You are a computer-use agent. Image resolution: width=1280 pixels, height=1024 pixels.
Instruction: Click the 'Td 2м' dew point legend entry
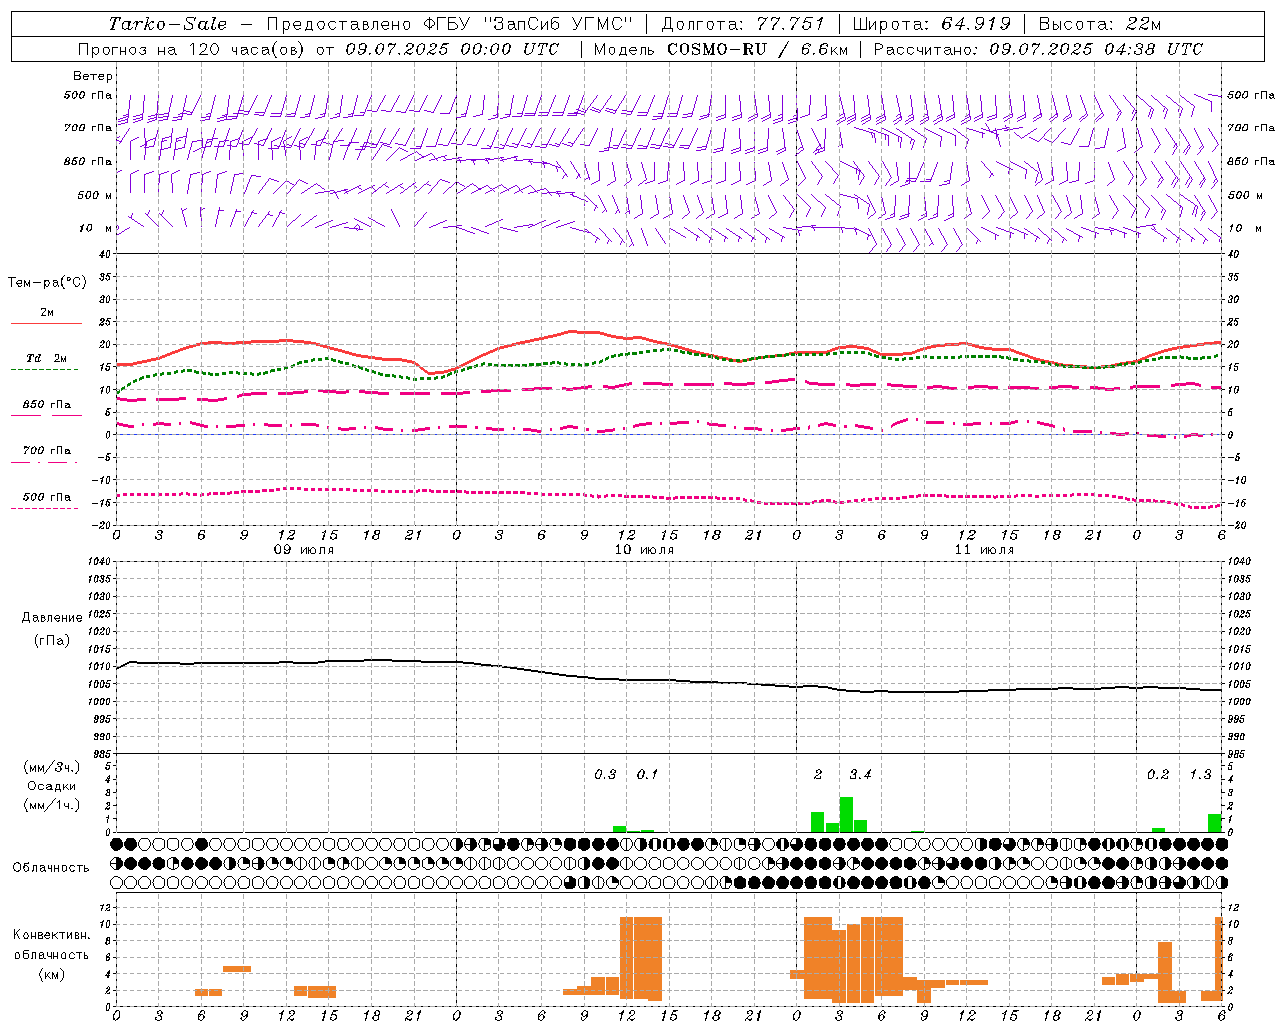[46, 358]
